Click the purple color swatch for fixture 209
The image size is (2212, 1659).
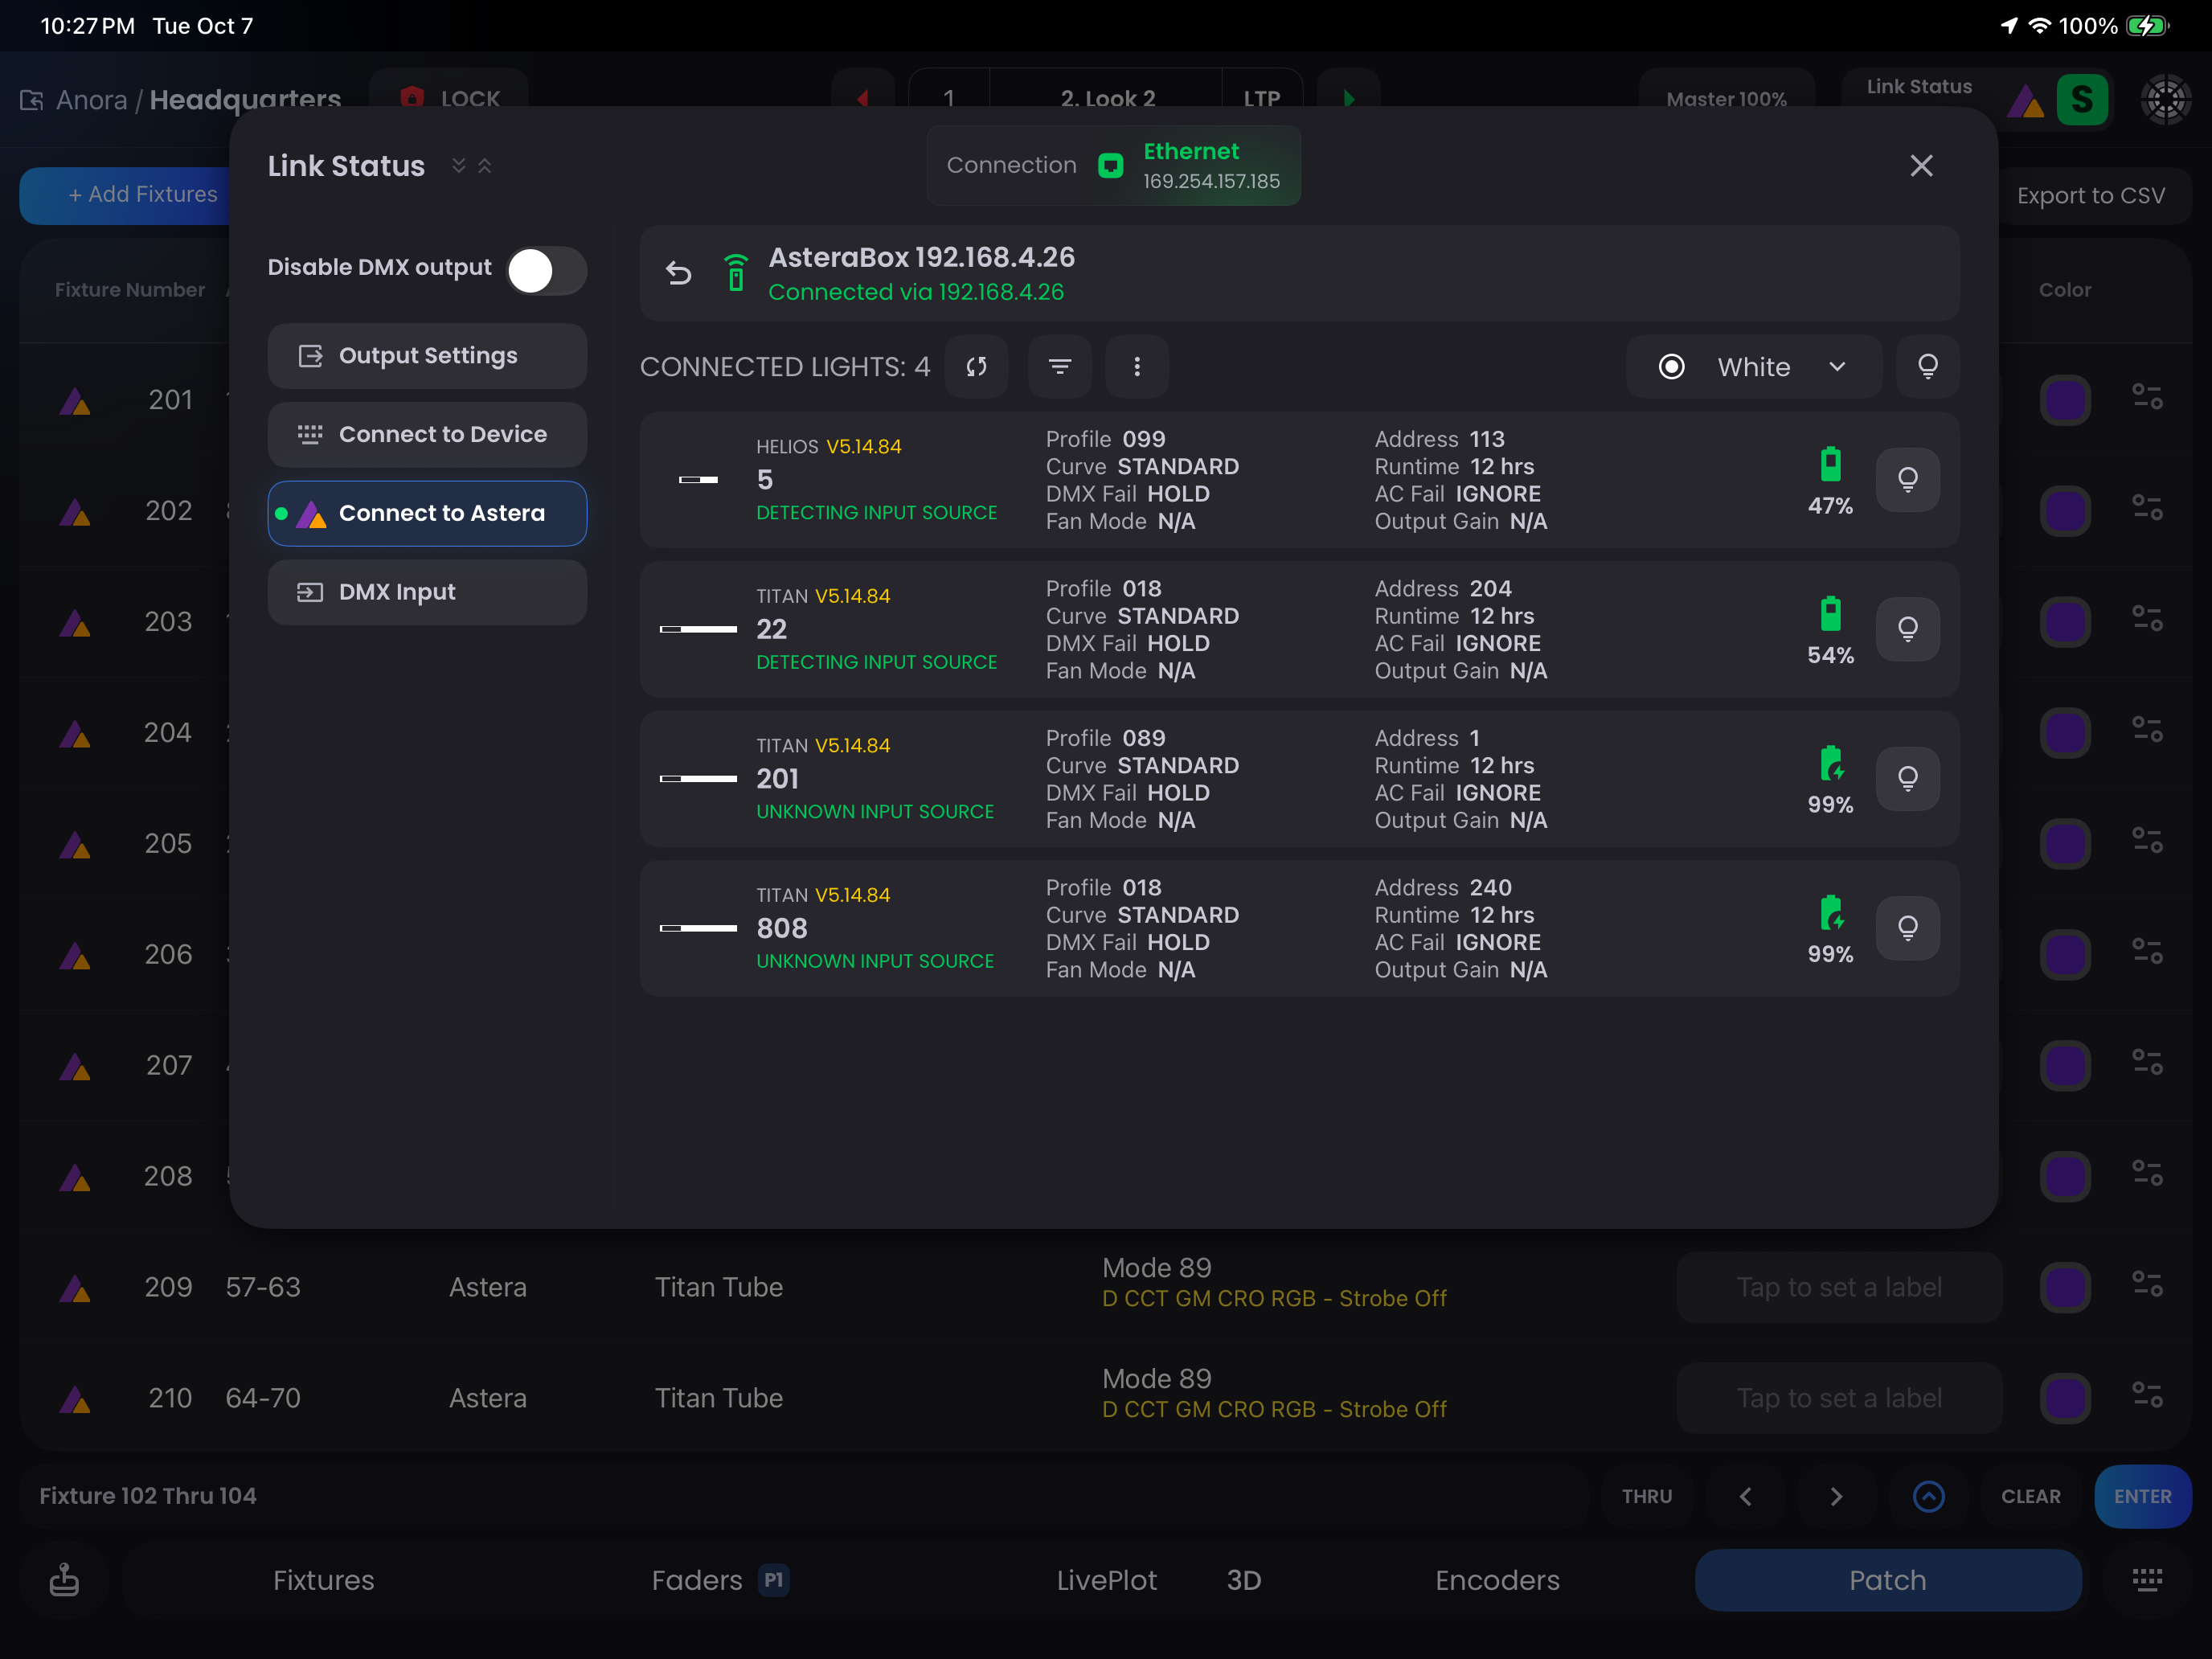pos(2064,1287)
